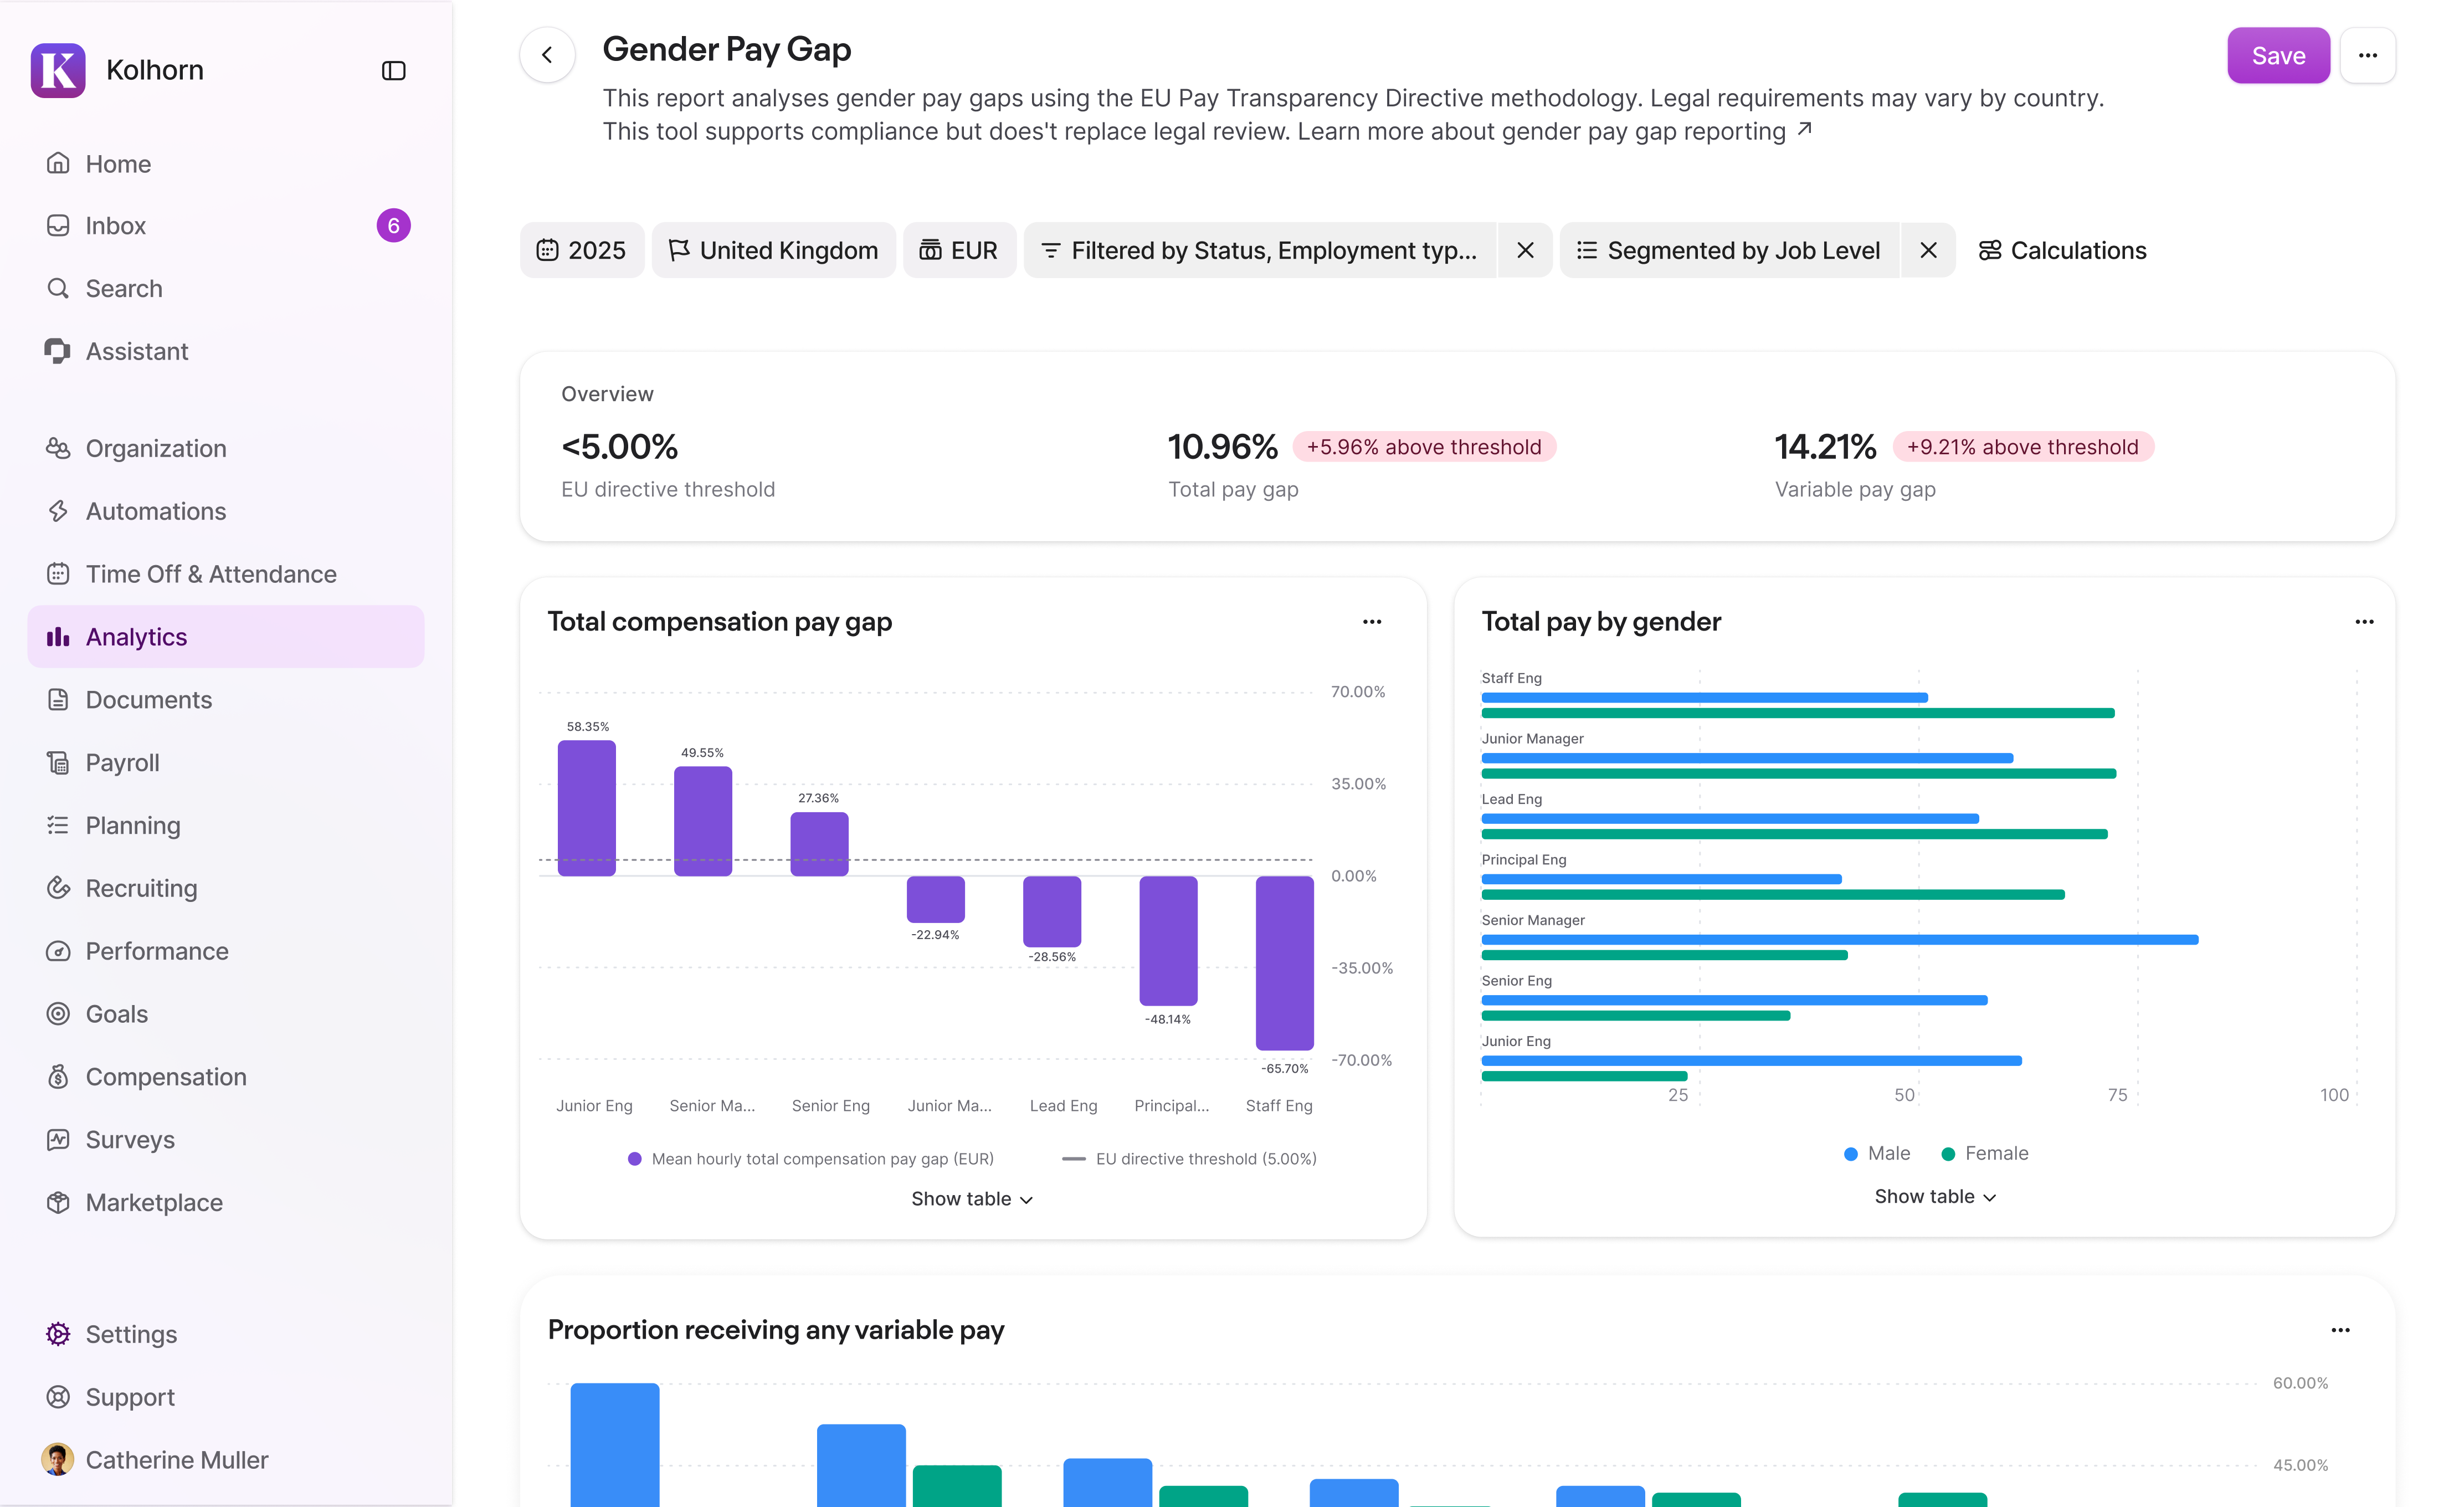Click the Junior Eng 58.35% bar
2464x1507 pixels.
(x=586, y=808)
